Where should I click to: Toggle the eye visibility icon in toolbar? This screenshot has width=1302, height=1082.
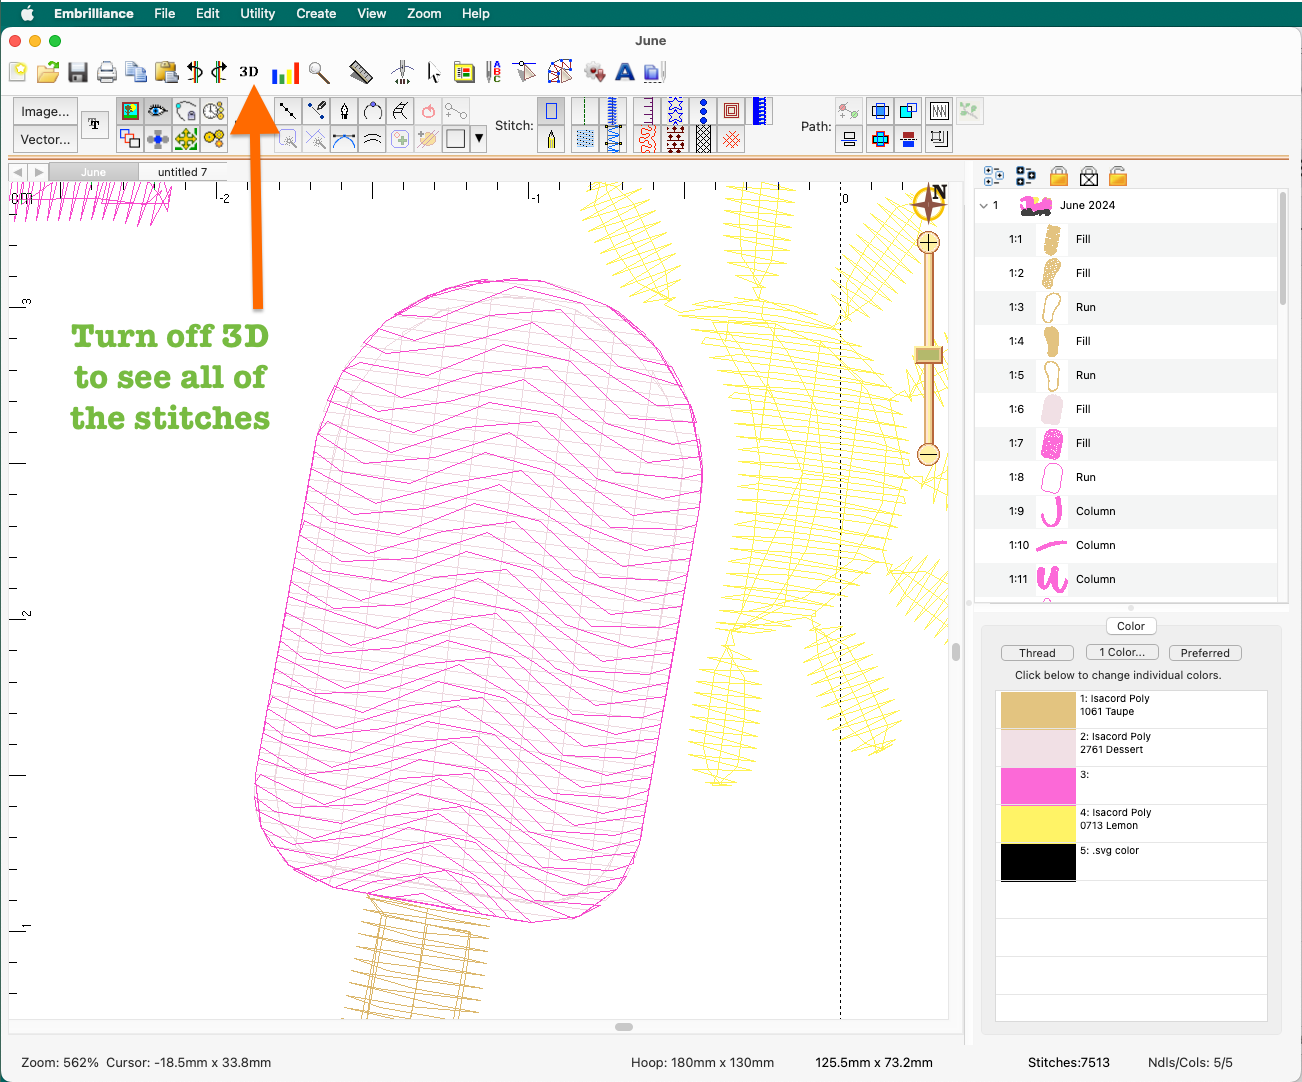point(157,111)
